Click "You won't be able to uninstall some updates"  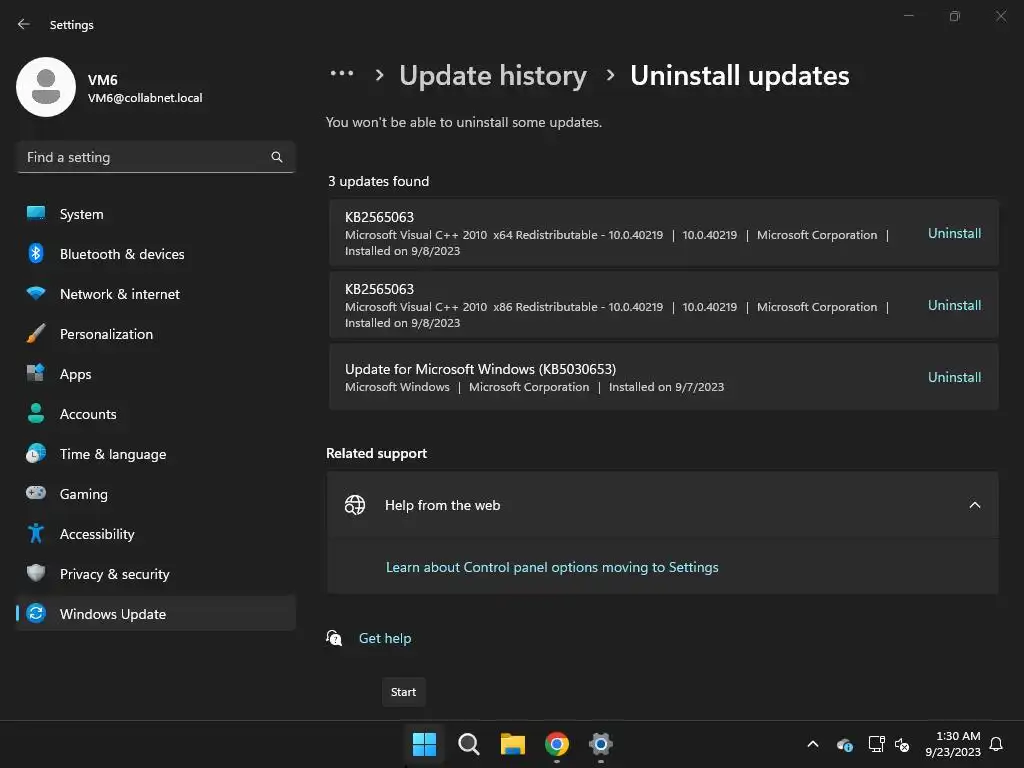[x=464, y=122]
